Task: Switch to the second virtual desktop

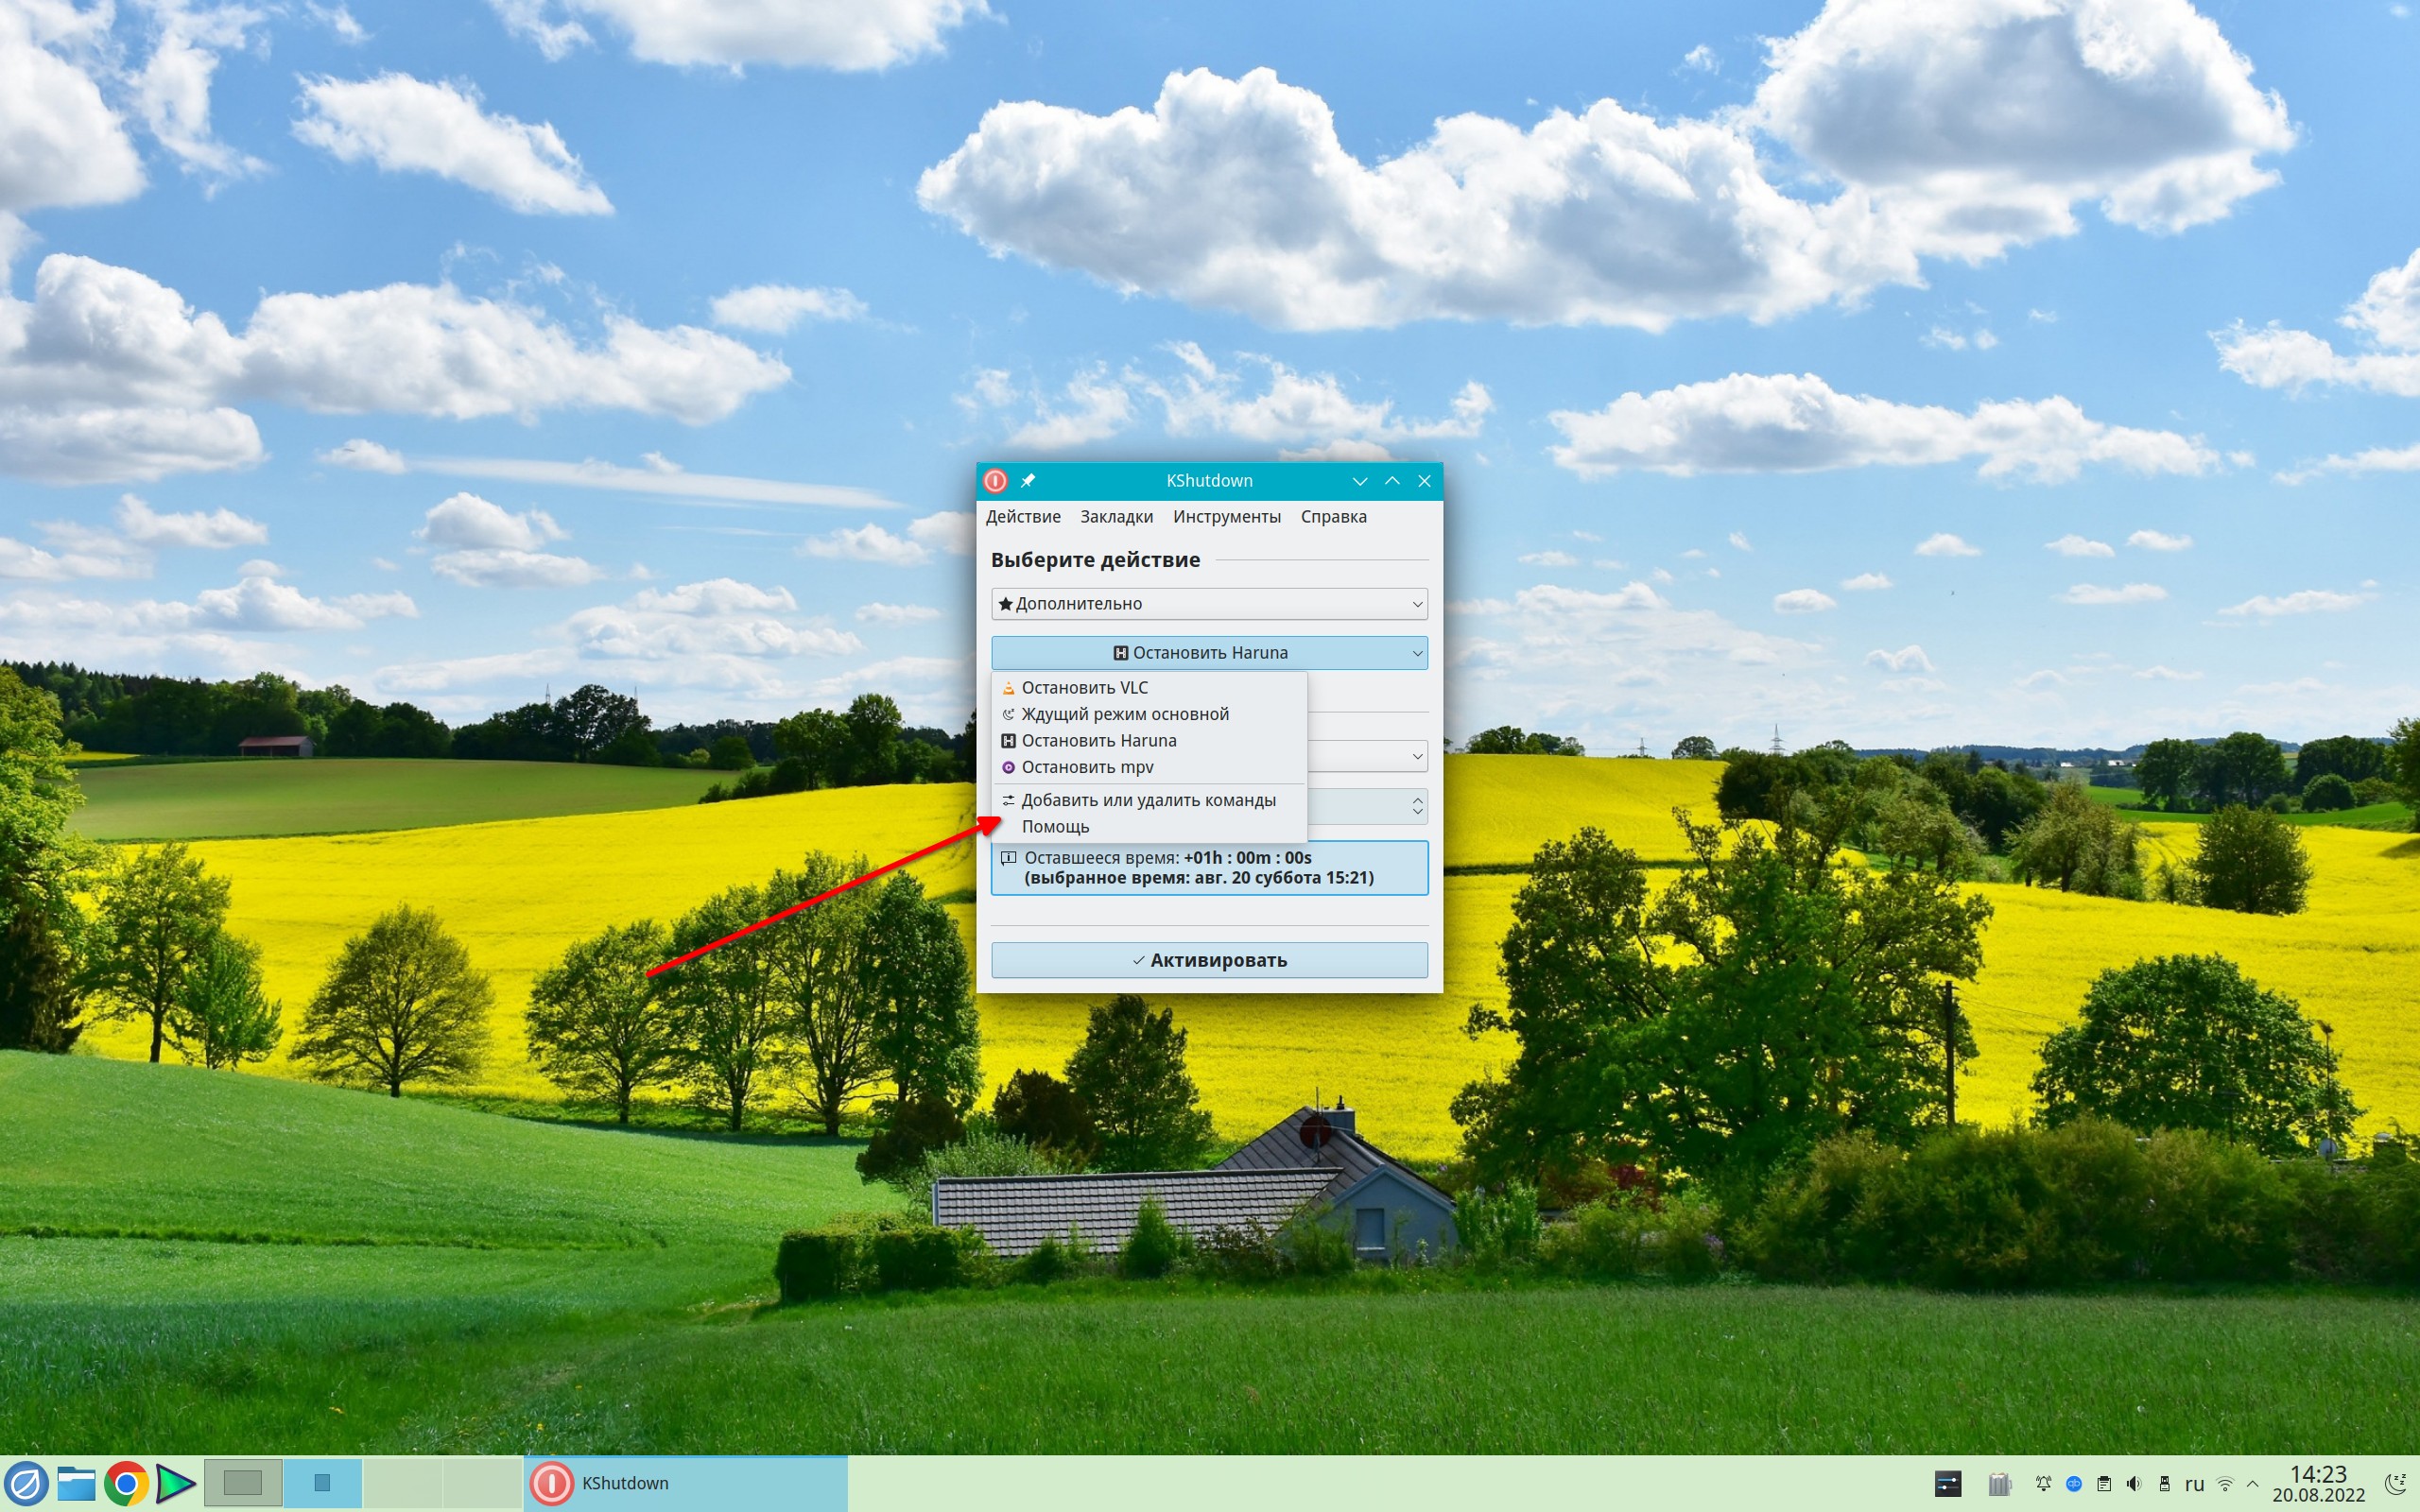Action: pos(322,1483)
